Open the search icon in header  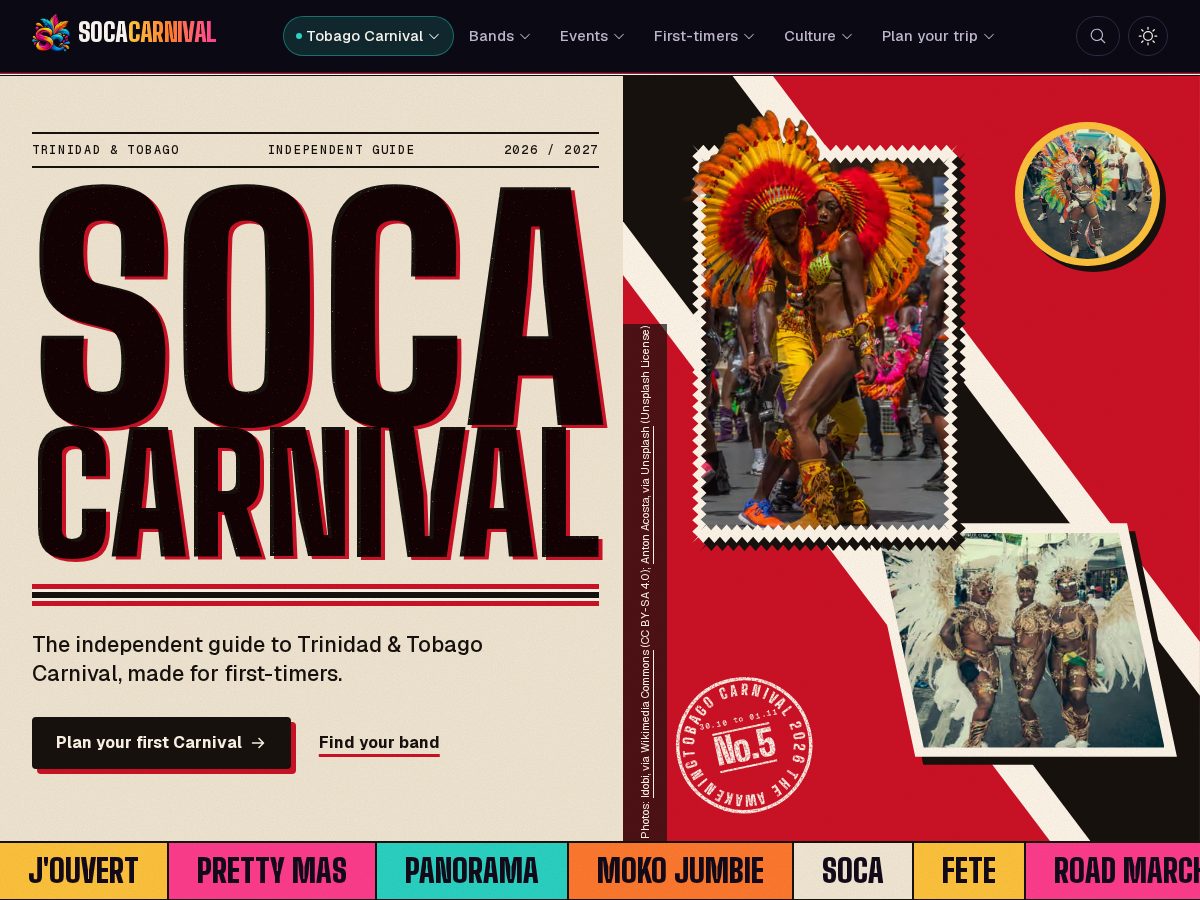click(x=1098, y=36)
